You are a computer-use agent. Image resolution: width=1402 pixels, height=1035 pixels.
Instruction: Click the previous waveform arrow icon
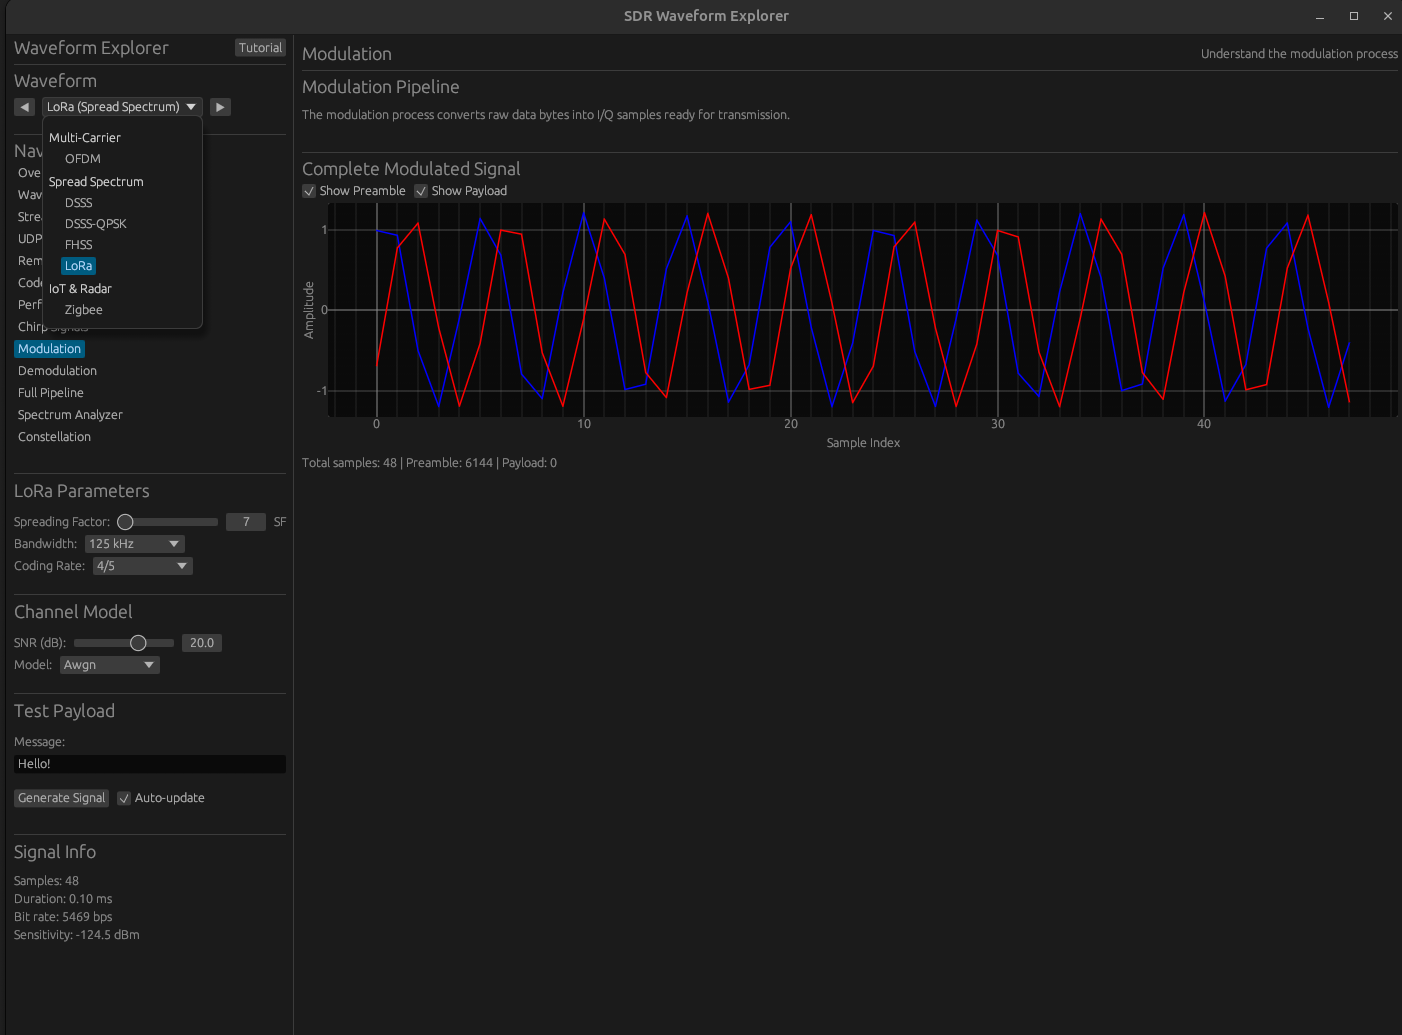24,106
